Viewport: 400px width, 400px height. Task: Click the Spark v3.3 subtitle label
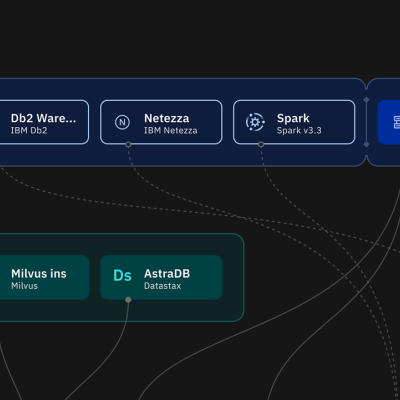(299, 130)
